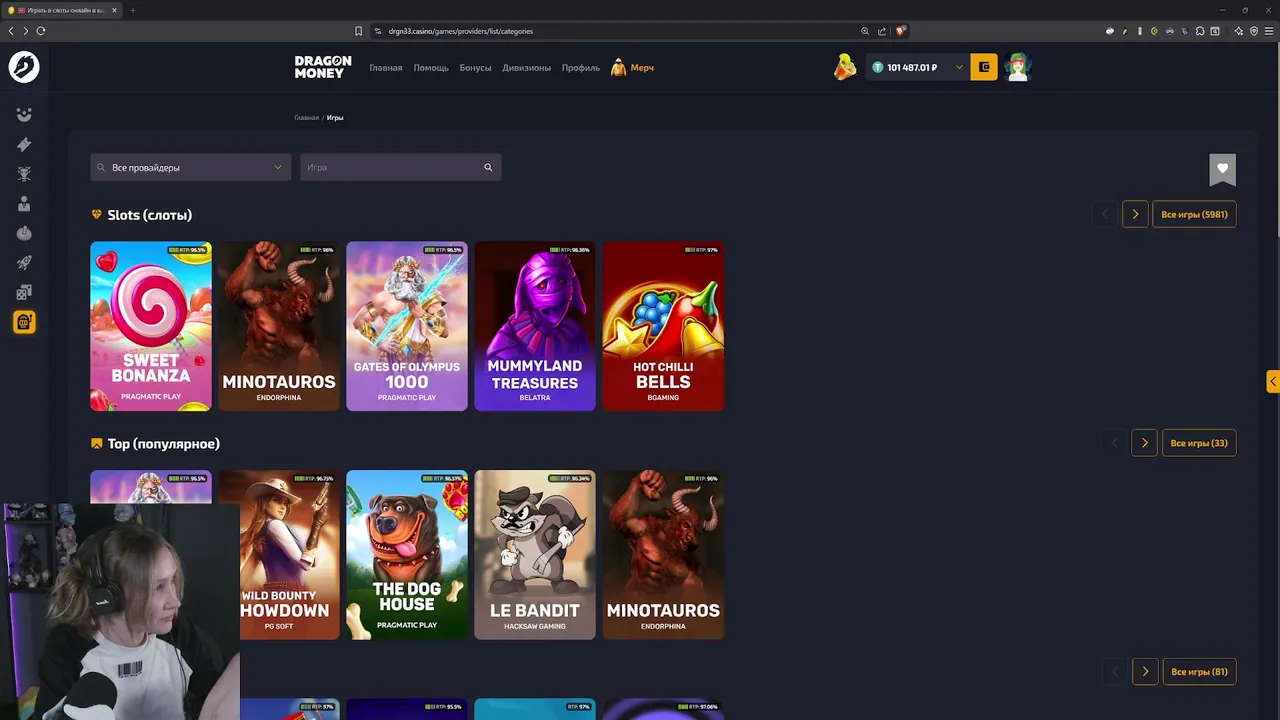Viewport: 1280px width, 720px height.
Task: Click the Top (популярное) section heading
Action: pos(163,444)
